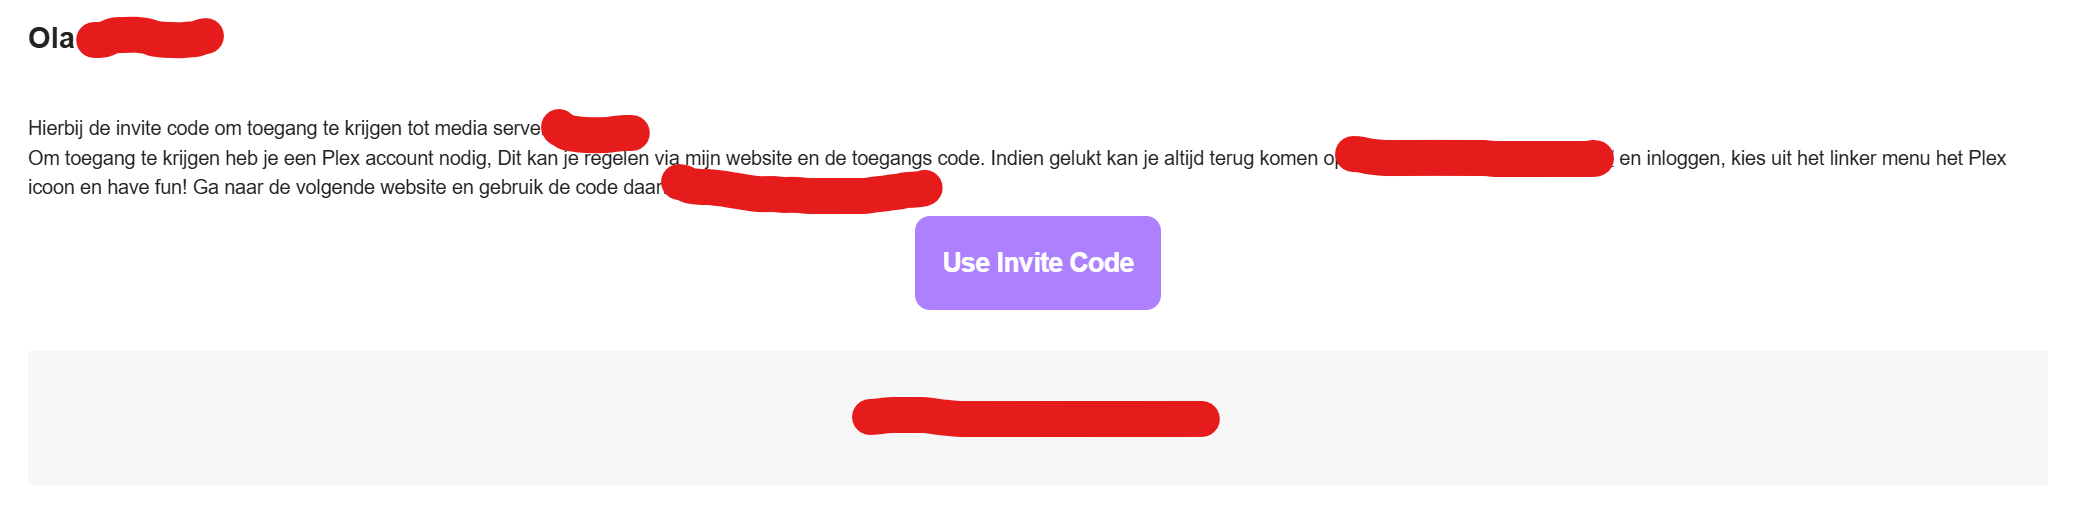Click empty gray box area right of code

[x=1650, y=418]
